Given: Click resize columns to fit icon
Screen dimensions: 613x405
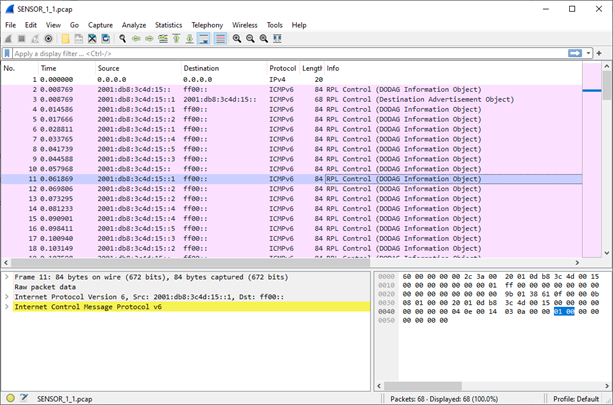Looking at the screenshot, I should pos(277,39).
